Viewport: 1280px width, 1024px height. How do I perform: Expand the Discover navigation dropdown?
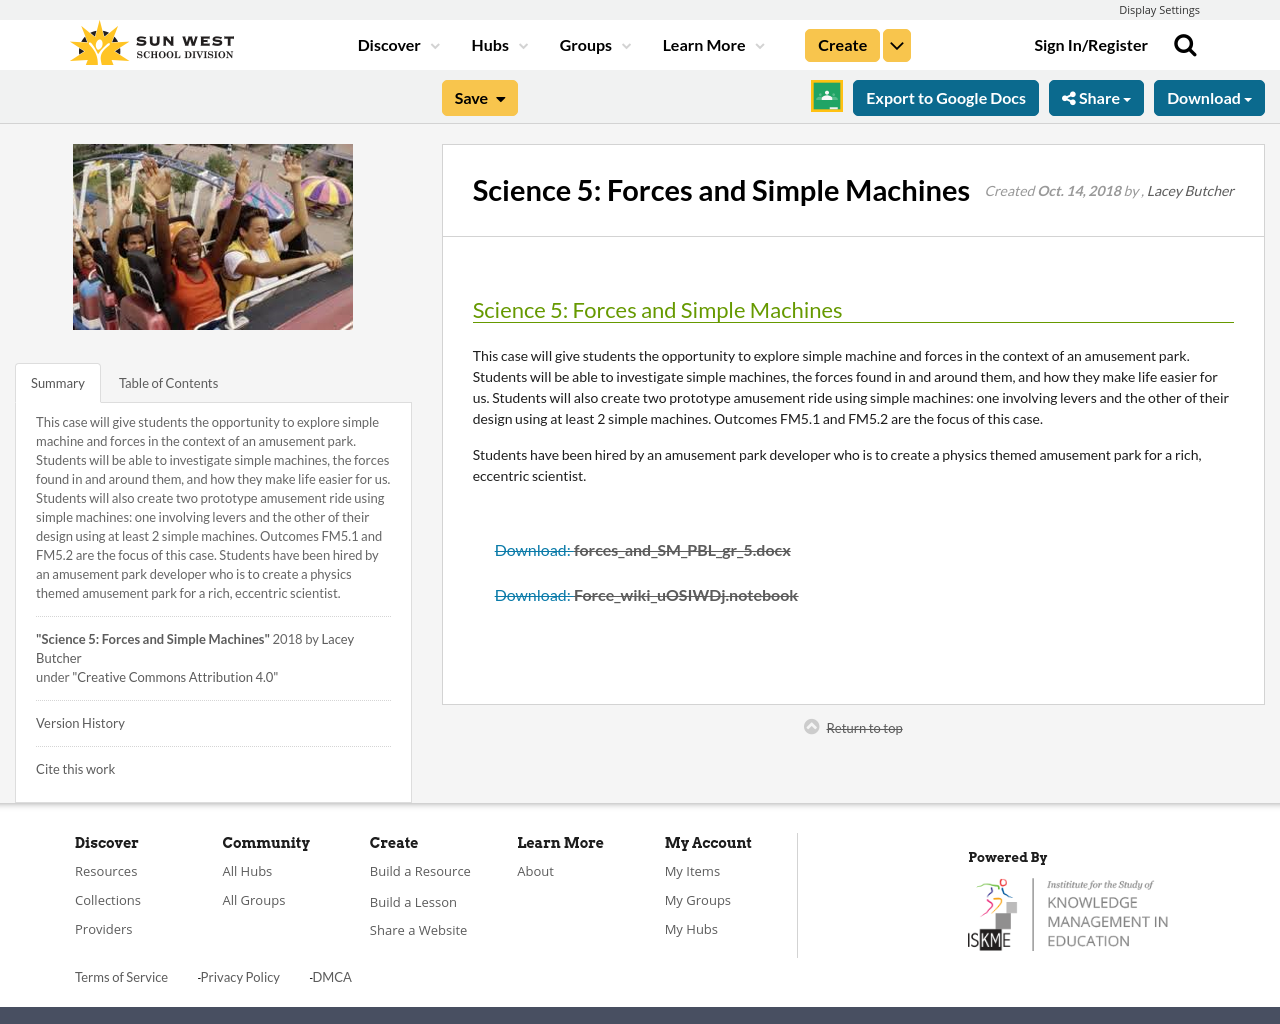pyautogui.click(x=396, y=44)
